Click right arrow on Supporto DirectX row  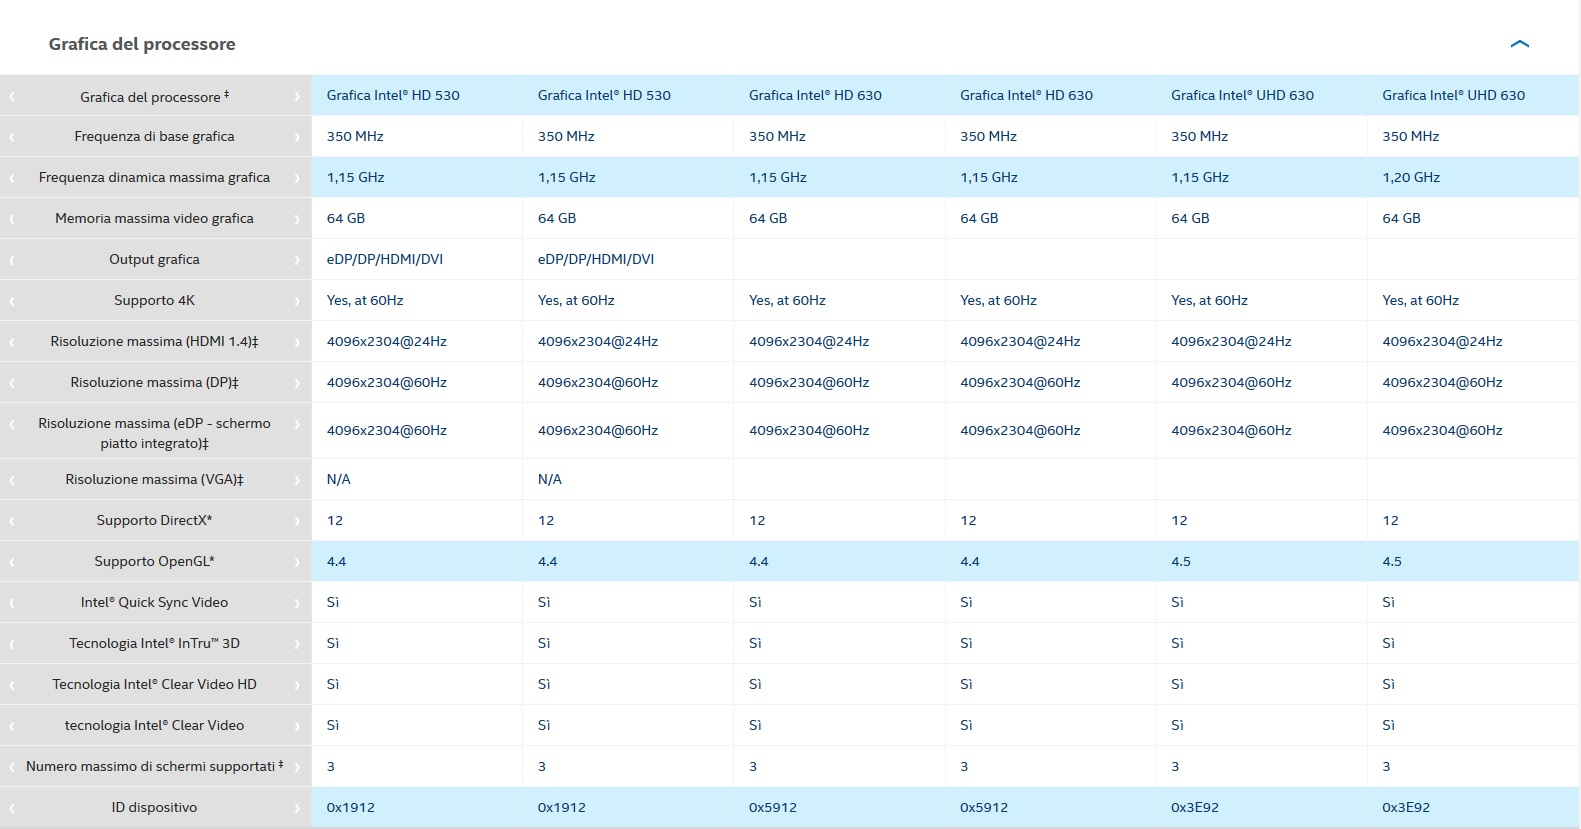tap(297, 521)
